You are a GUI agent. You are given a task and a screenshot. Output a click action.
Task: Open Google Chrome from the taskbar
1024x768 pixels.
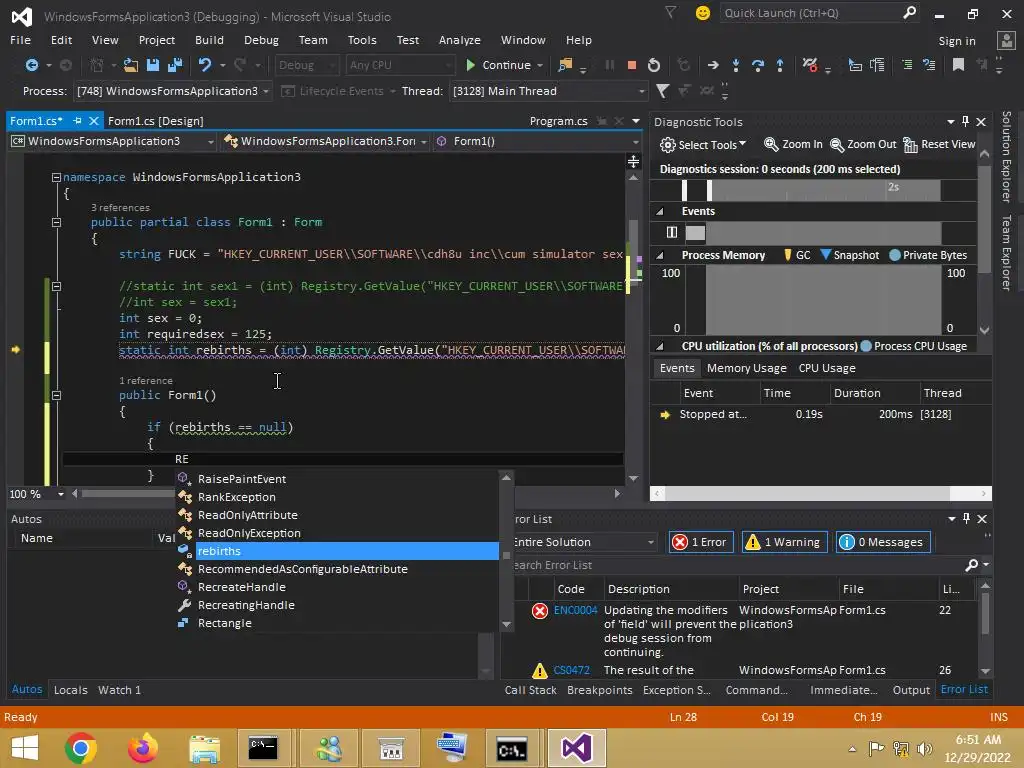point(81,748)
